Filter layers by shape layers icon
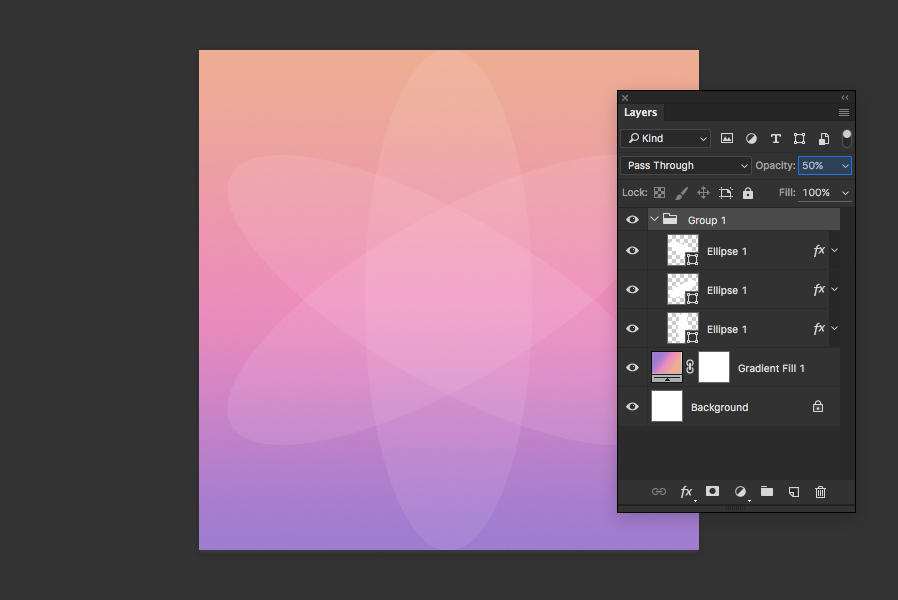Viewport: 898px width, 600px height. pyautogui.click(x=799, y=139)
